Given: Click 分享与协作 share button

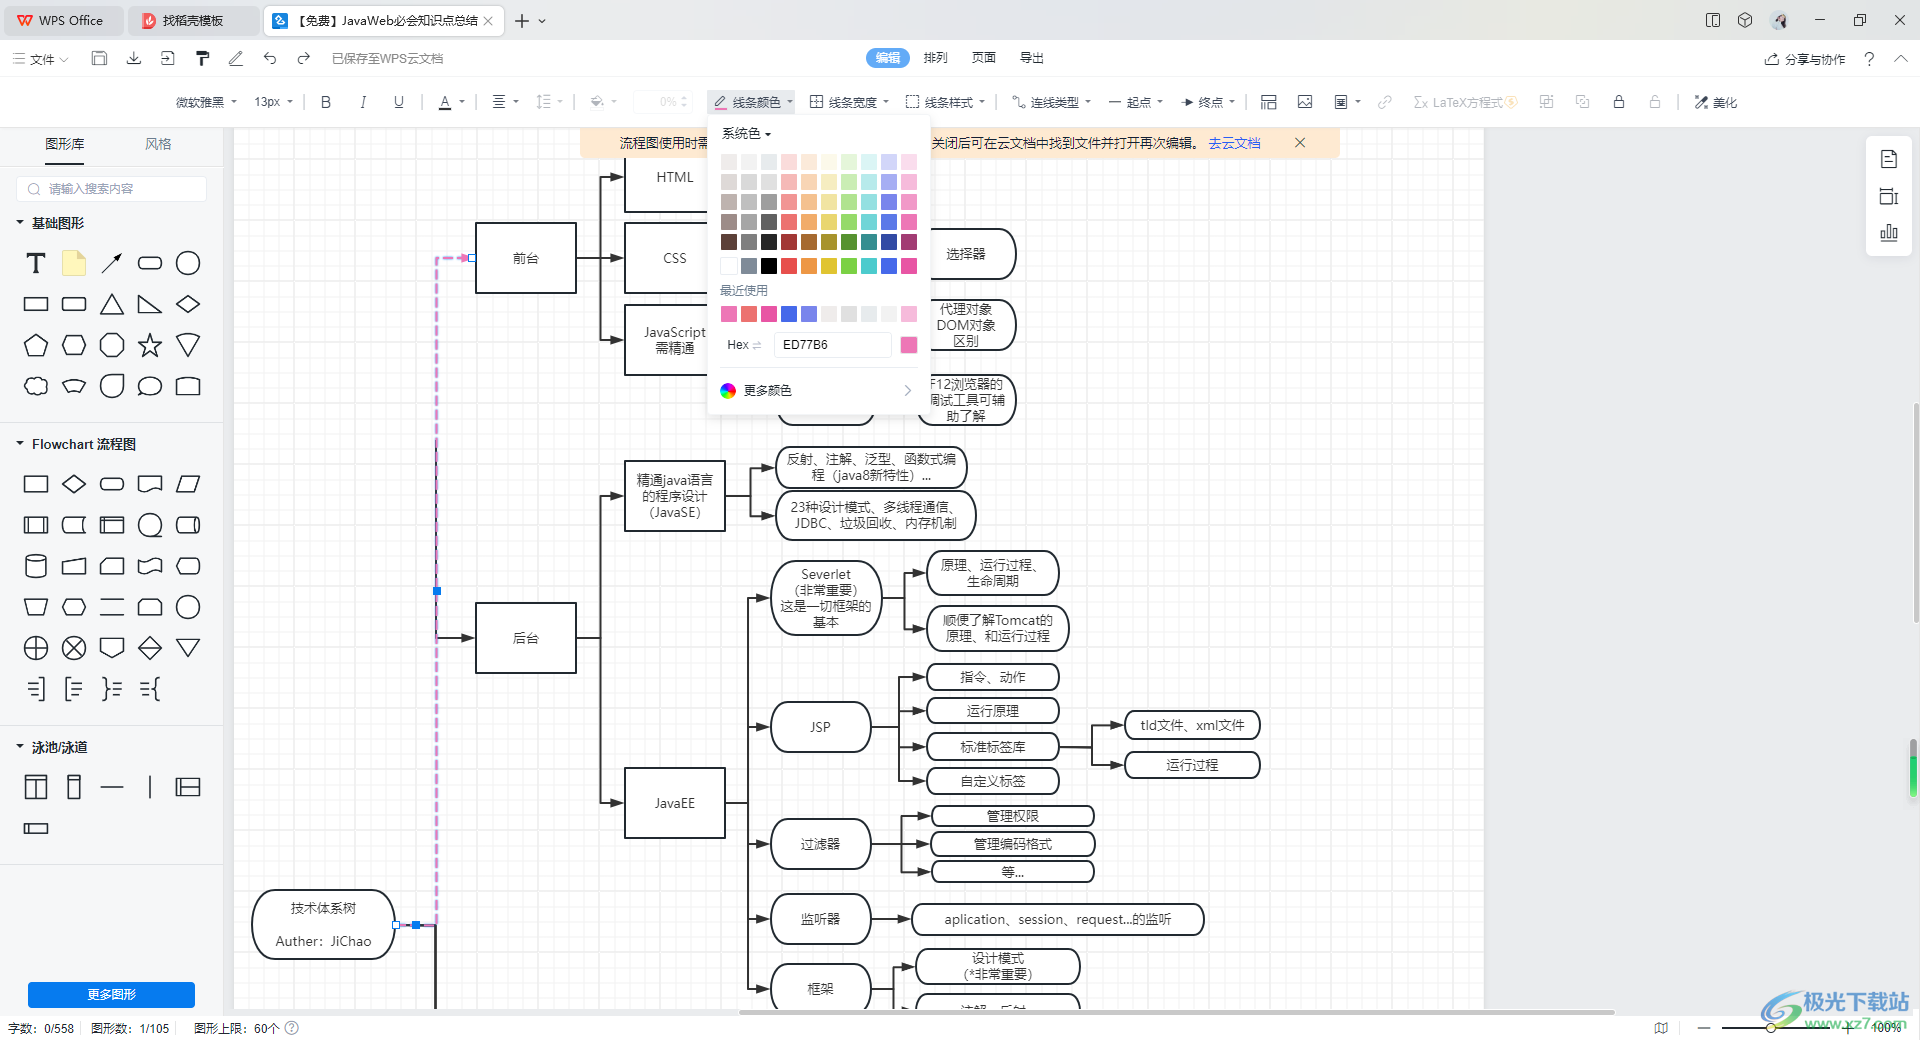Looking at the screenshot, I should (x=1805, y=59).
